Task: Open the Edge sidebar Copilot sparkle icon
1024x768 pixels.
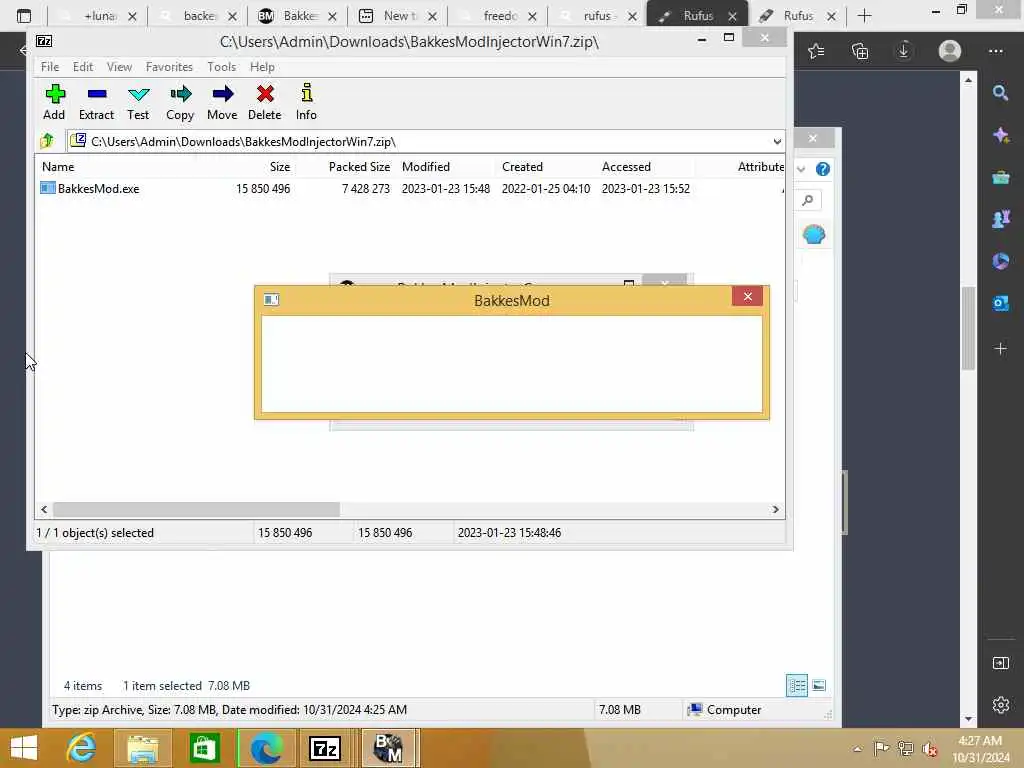Action: click(x=1000, y=135)
